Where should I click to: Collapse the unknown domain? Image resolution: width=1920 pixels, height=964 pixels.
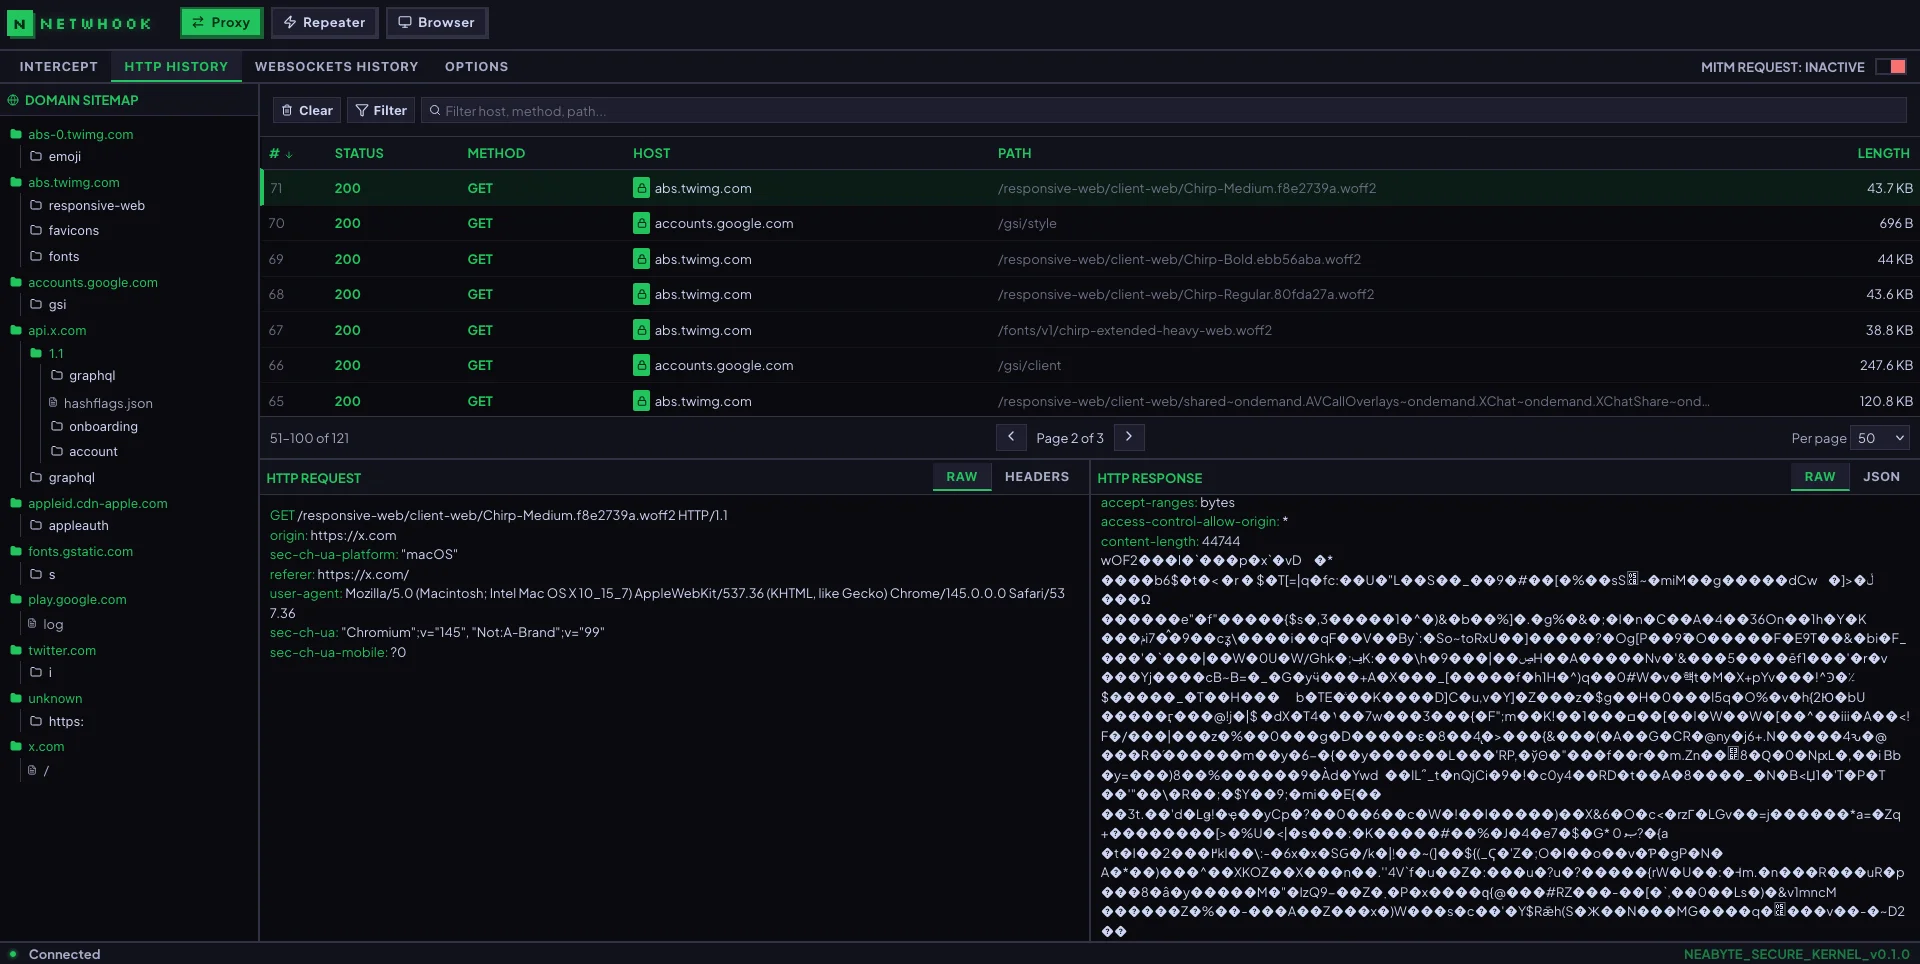click(46, 698)
